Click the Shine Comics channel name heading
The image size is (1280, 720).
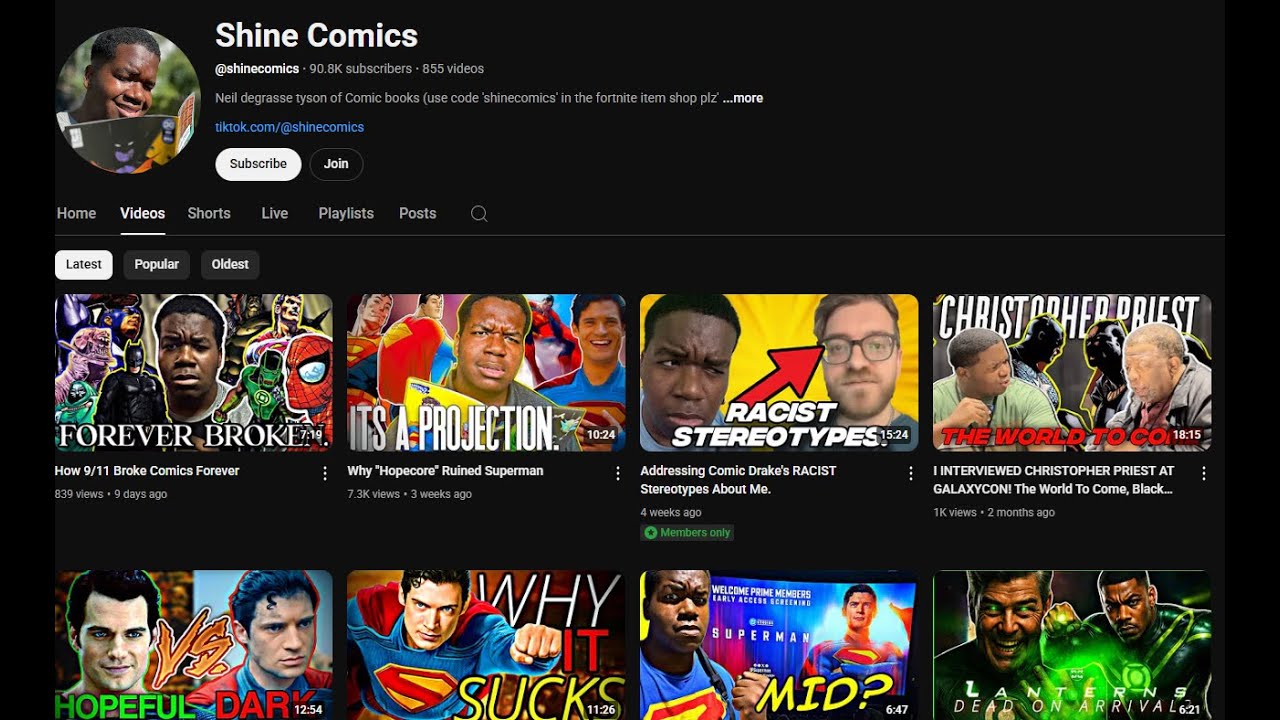tap(316, 36)
